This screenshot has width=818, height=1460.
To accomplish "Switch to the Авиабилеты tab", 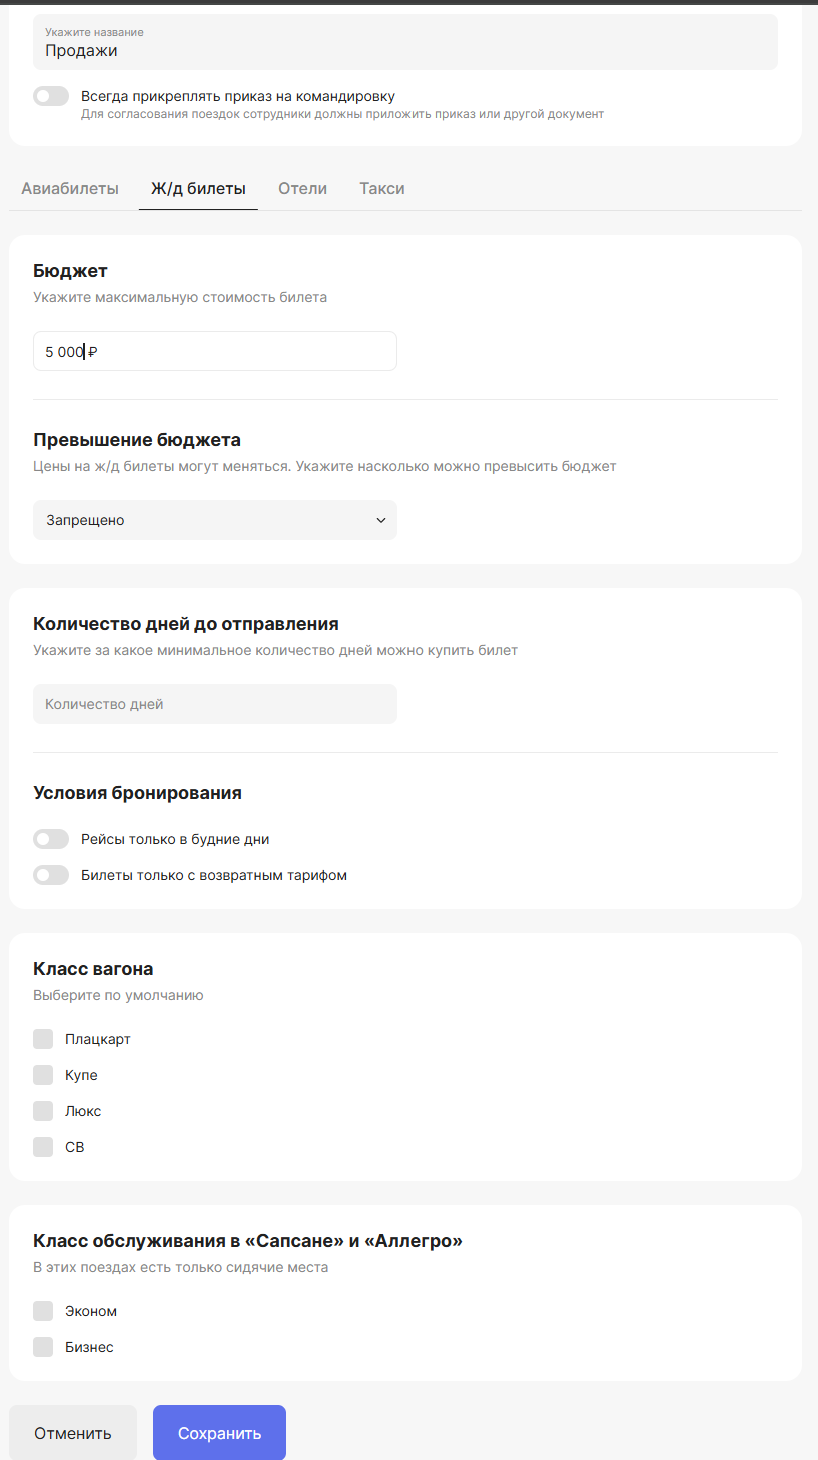I will [x=70, y=188].
